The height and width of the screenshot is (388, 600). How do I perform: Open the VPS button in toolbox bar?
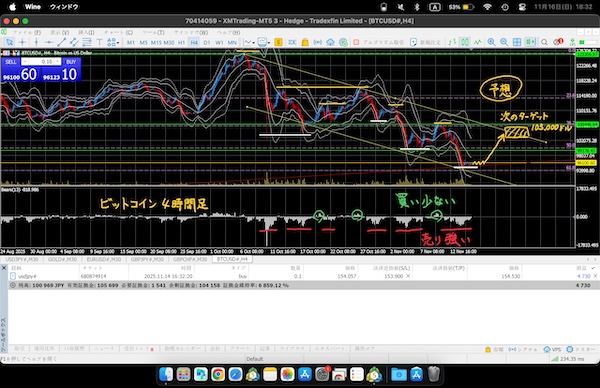point(552,349)
